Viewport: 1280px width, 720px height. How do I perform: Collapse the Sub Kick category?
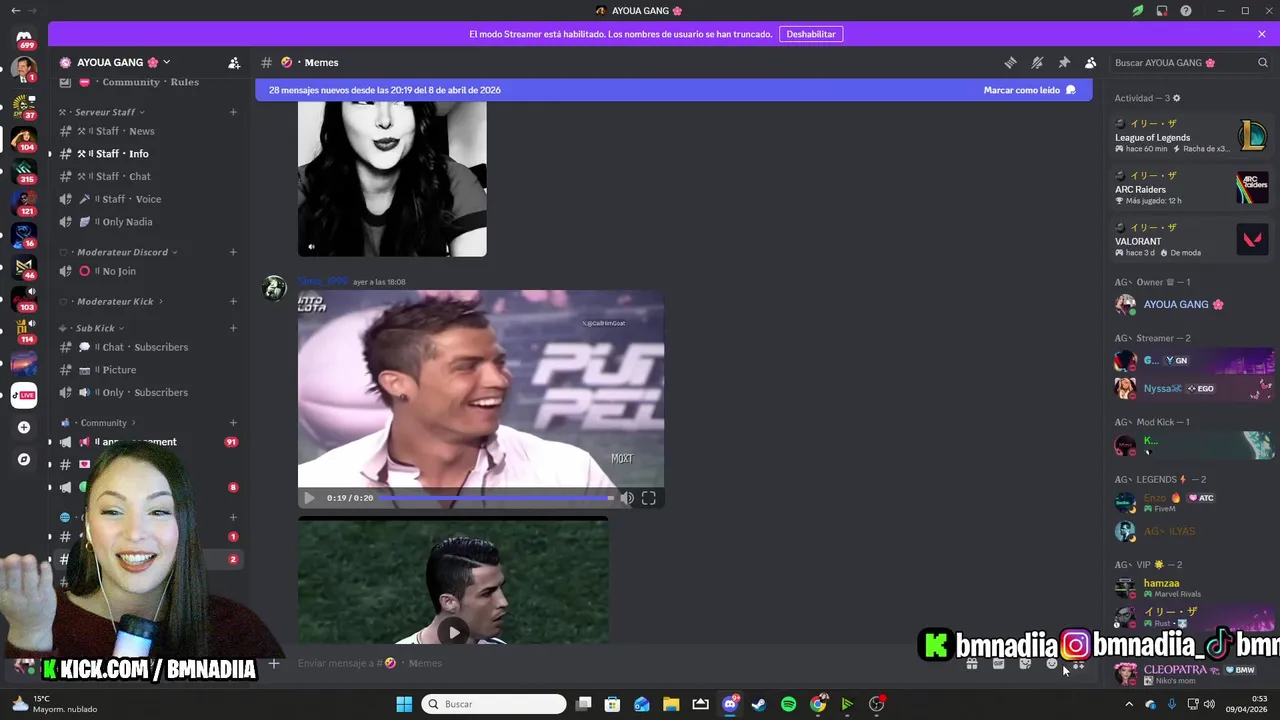click(x=93, y=328)
